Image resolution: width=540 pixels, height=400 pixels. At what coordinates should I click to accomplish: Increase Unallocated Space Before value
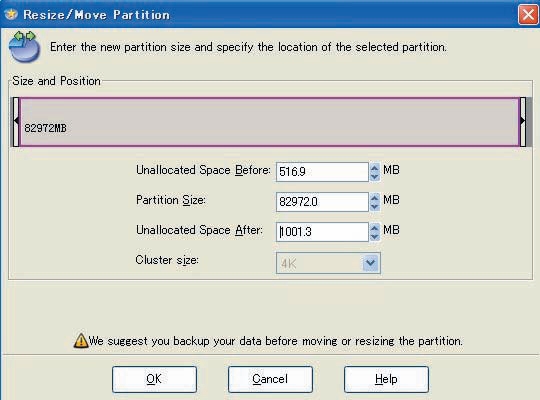tap(375, 167)
